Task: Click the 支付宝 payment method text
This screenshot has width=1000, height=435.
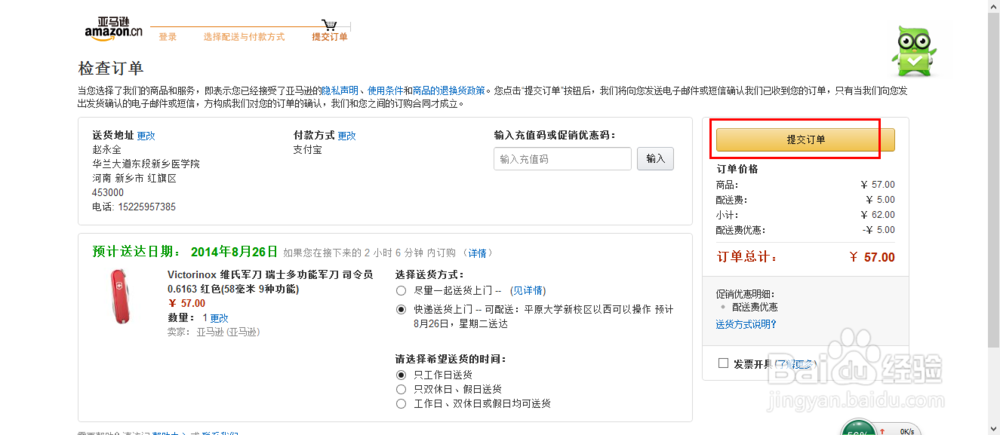Action: click(x=307, y=150)
